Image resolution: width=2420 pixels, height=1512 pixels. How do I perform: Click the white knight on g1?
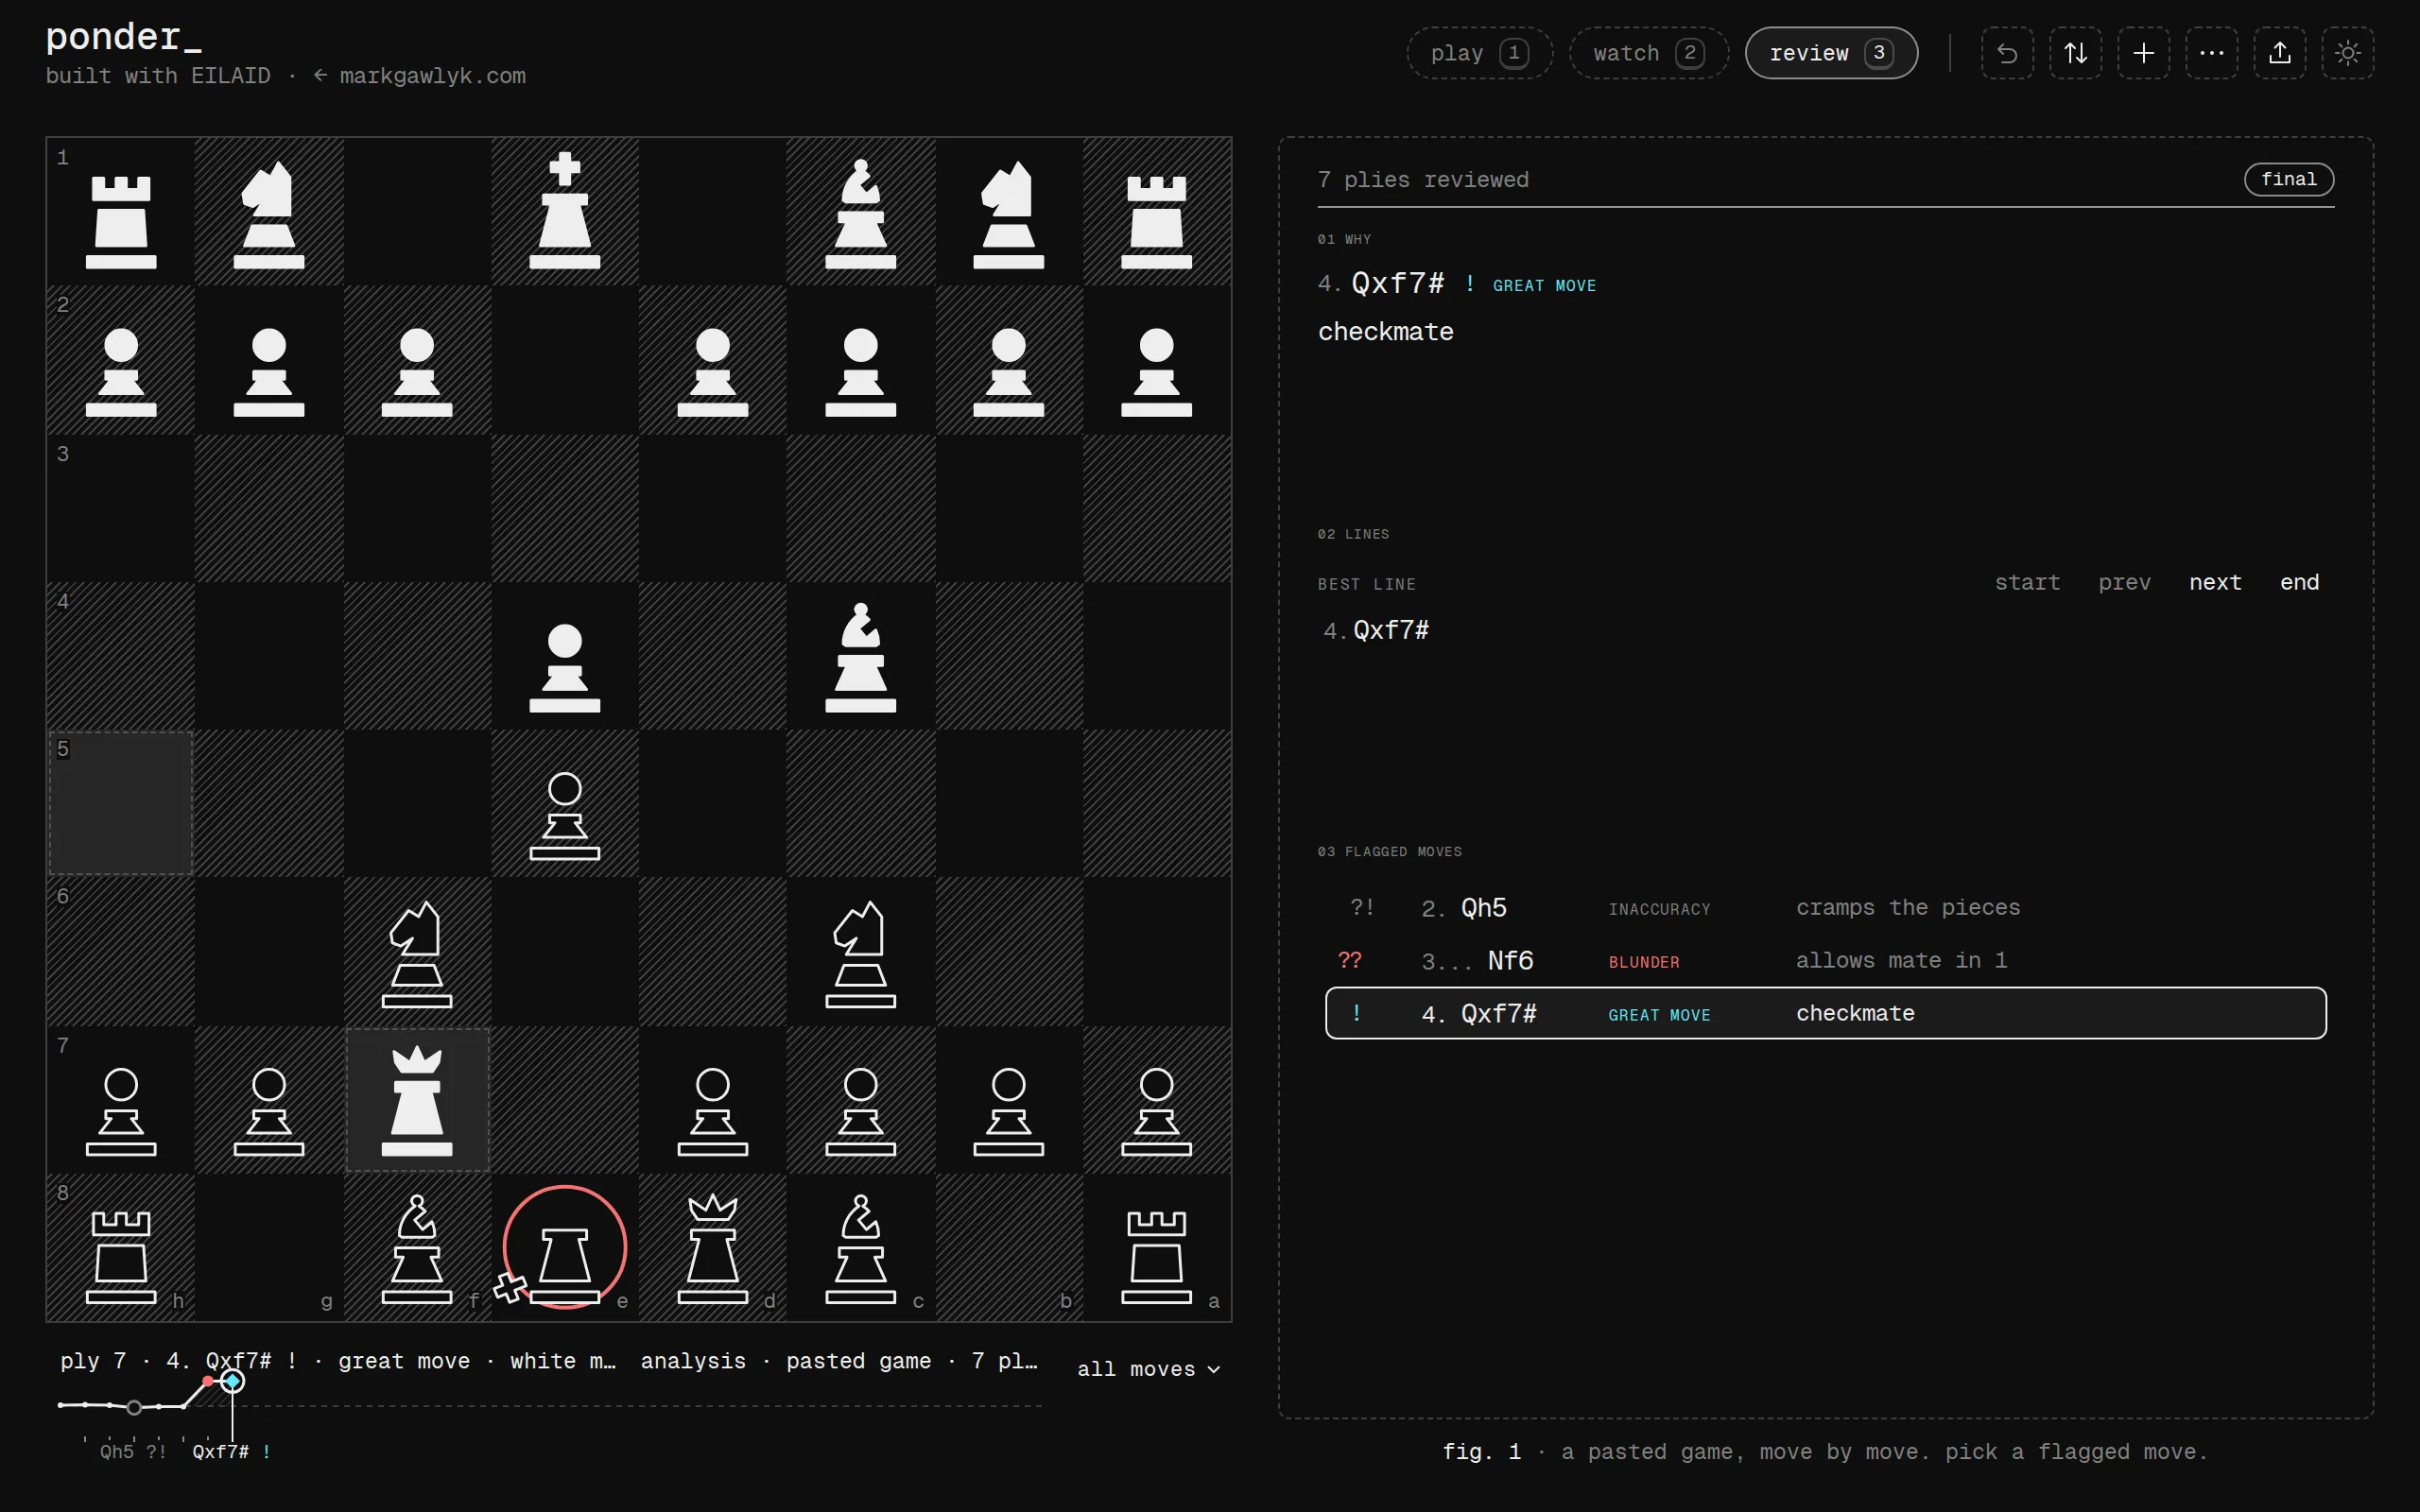(x=269, y=214)
